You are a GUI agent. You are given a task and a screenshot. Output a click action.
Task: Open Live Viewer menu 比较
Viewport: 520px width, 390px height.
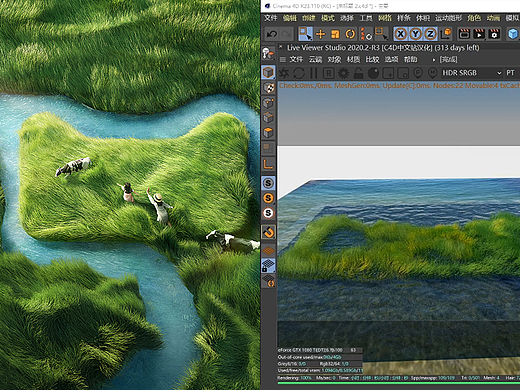coord(372,60)
